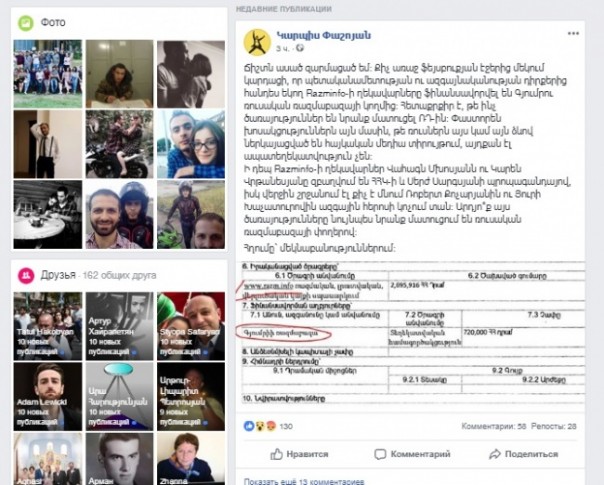Open the post author's yellow profile avatar
This screenshot has width=604, height=485.
click(257, 42)
